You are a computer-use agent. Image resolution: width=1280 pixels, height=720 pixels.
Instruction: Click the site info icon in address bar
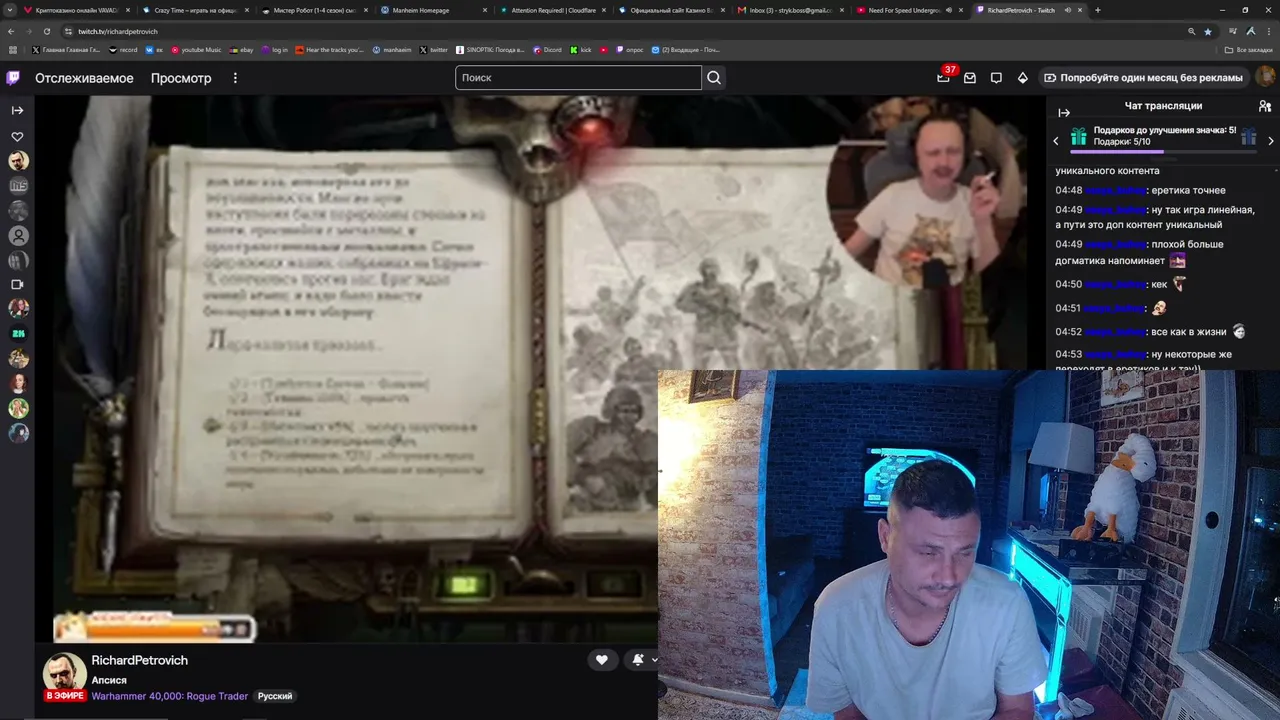(67, 31)
